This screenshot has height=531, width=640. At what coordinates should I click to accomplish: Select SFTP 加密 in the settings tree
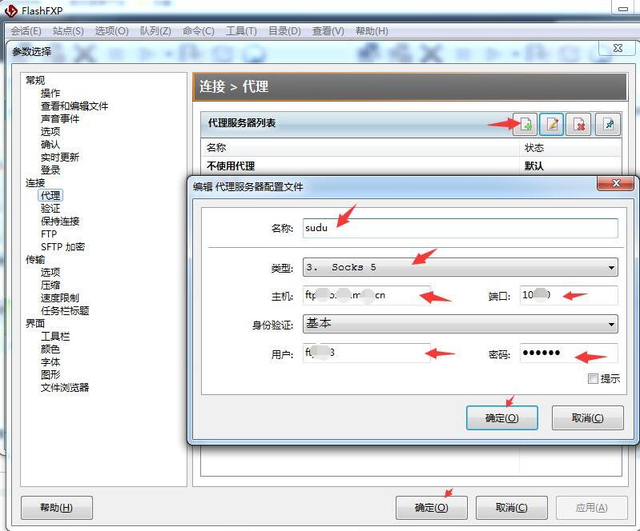(x=62, y=247)
